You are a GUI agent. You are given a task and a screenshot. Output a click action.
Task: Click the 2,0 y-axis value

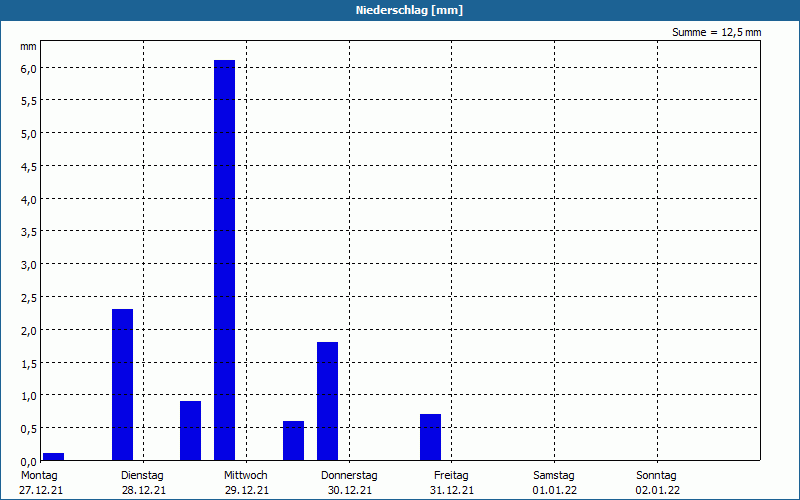coord(29,331)
